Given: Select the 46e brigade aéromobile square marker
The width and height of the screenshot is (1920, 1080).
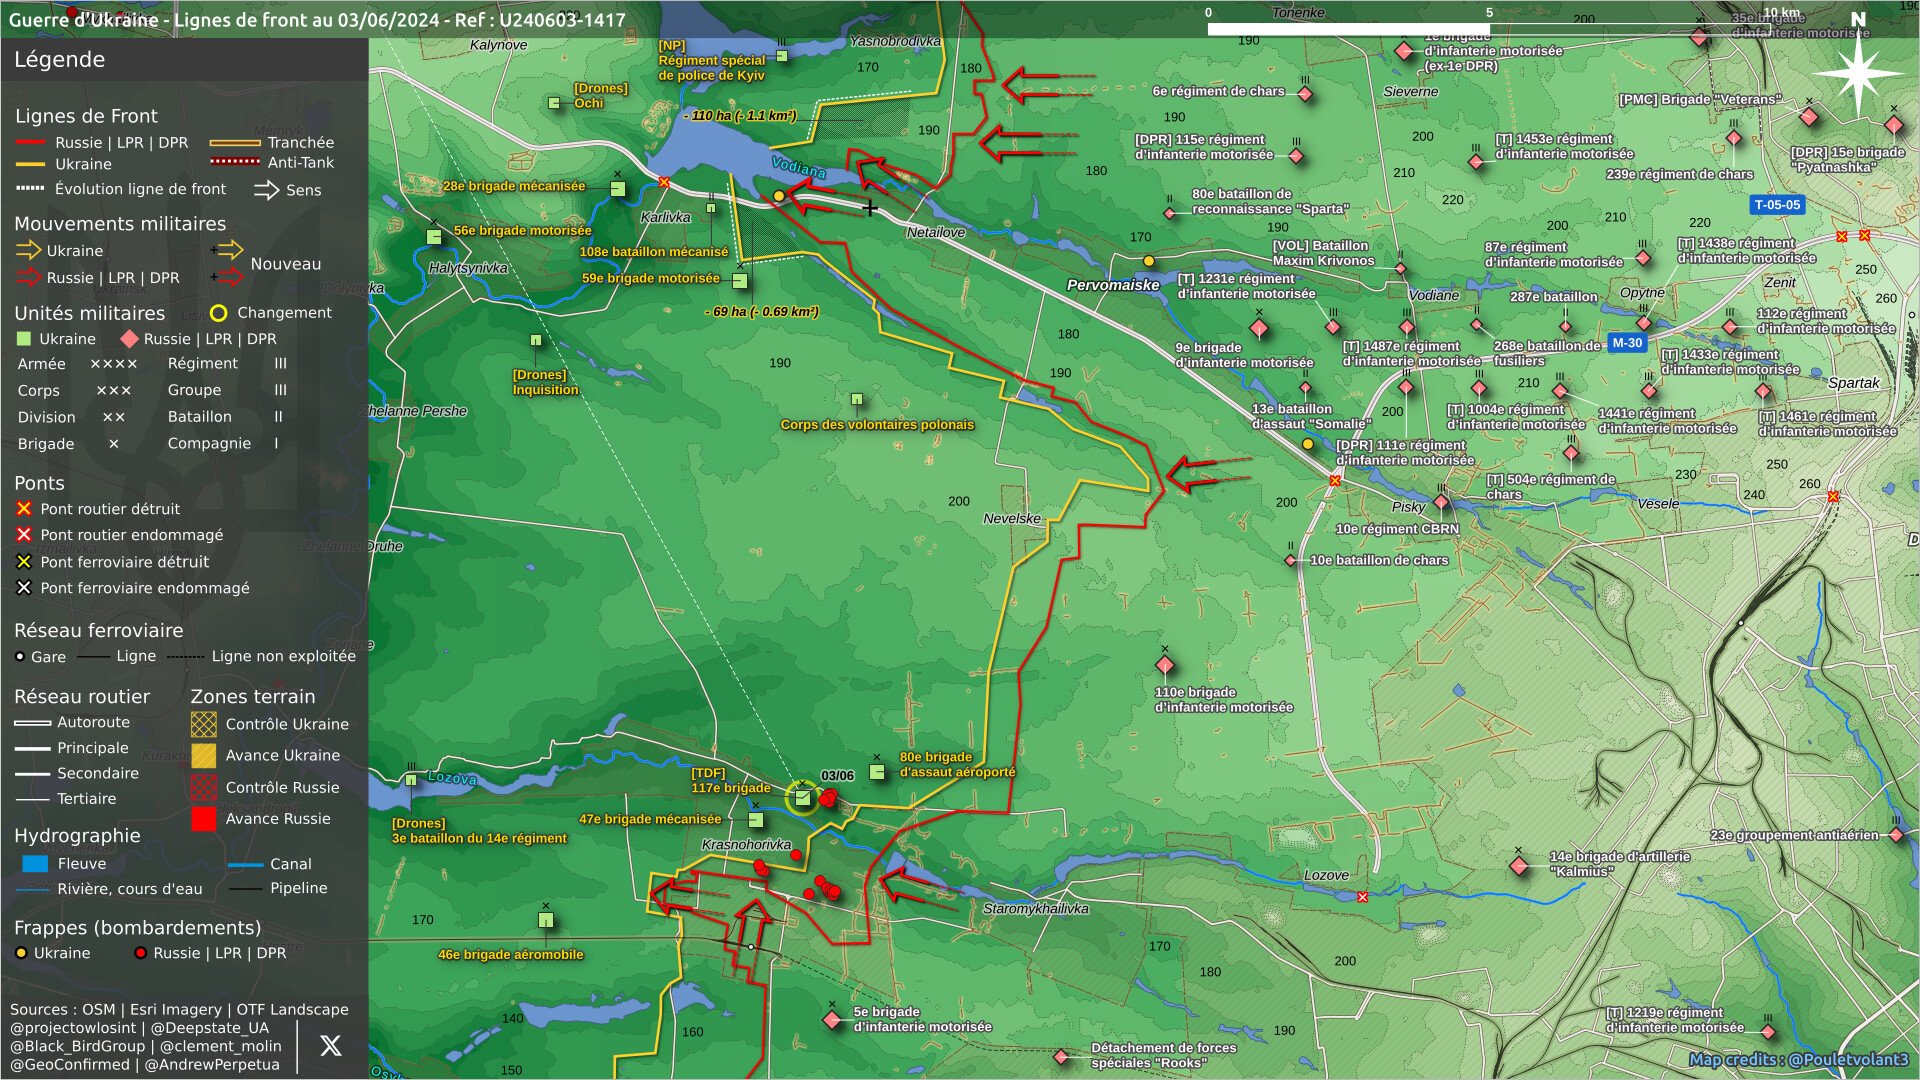Looking at the screenshot, I should point(546,920).
